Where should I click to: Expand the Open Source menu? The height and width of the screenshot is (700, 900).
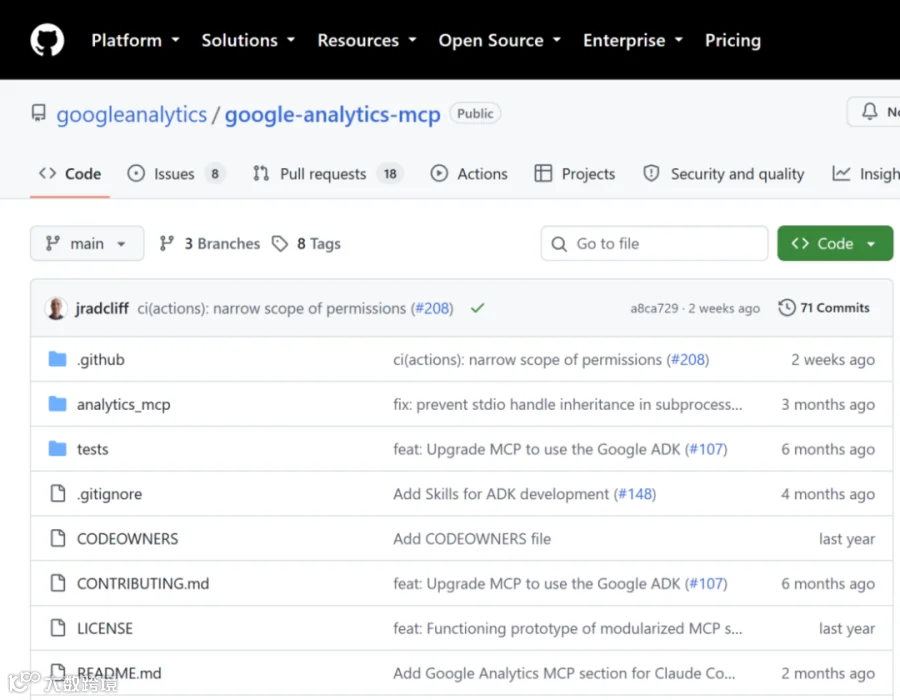tap(499, 40)
